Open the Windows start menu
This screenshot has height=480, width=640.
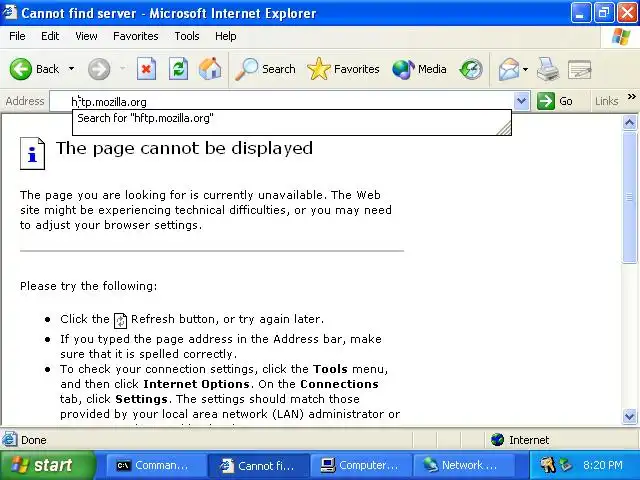point(46,465)
